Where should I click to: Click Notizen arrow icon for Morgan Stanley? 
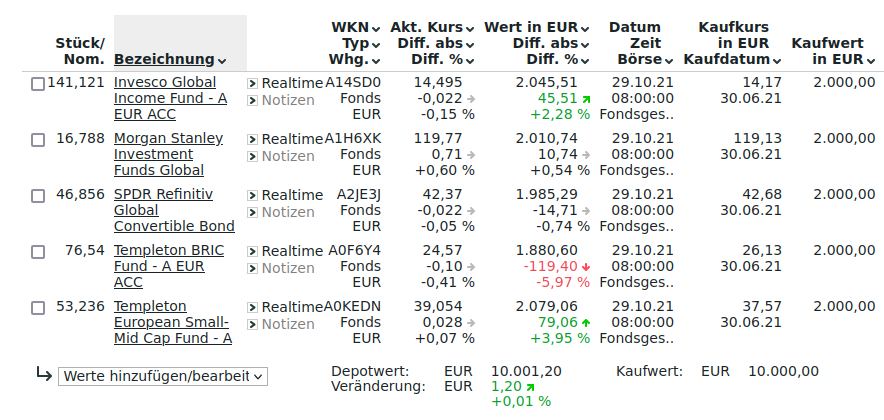point(253,156)
